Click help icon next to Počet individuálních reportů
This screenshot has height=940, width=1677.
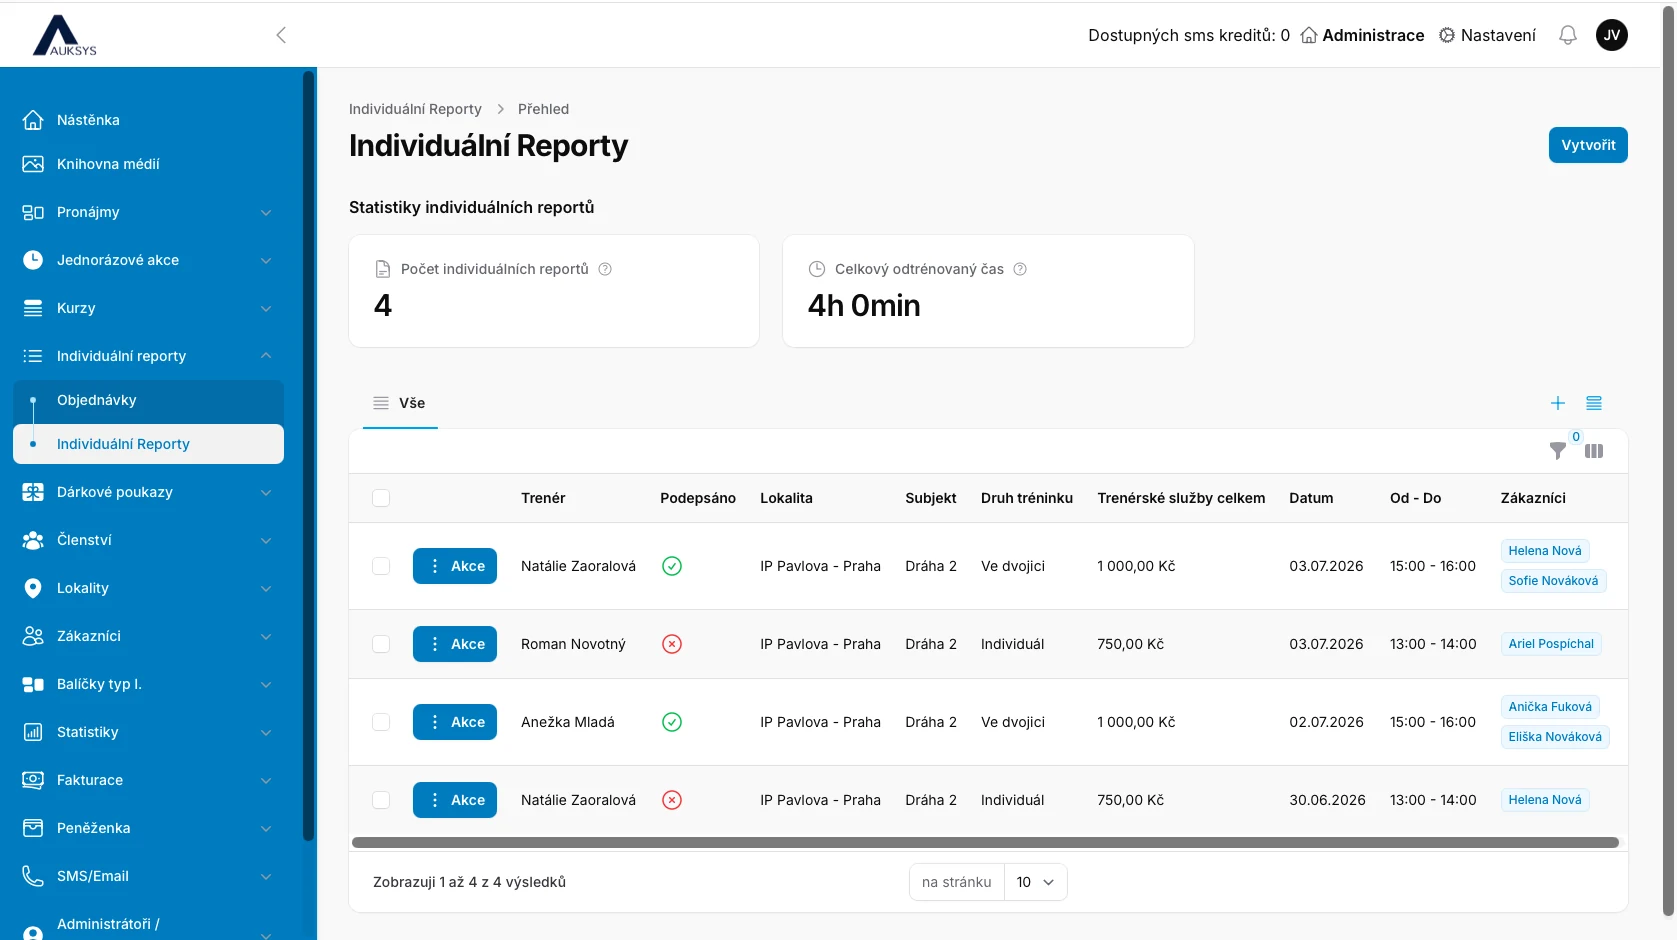tap(605, 269)
